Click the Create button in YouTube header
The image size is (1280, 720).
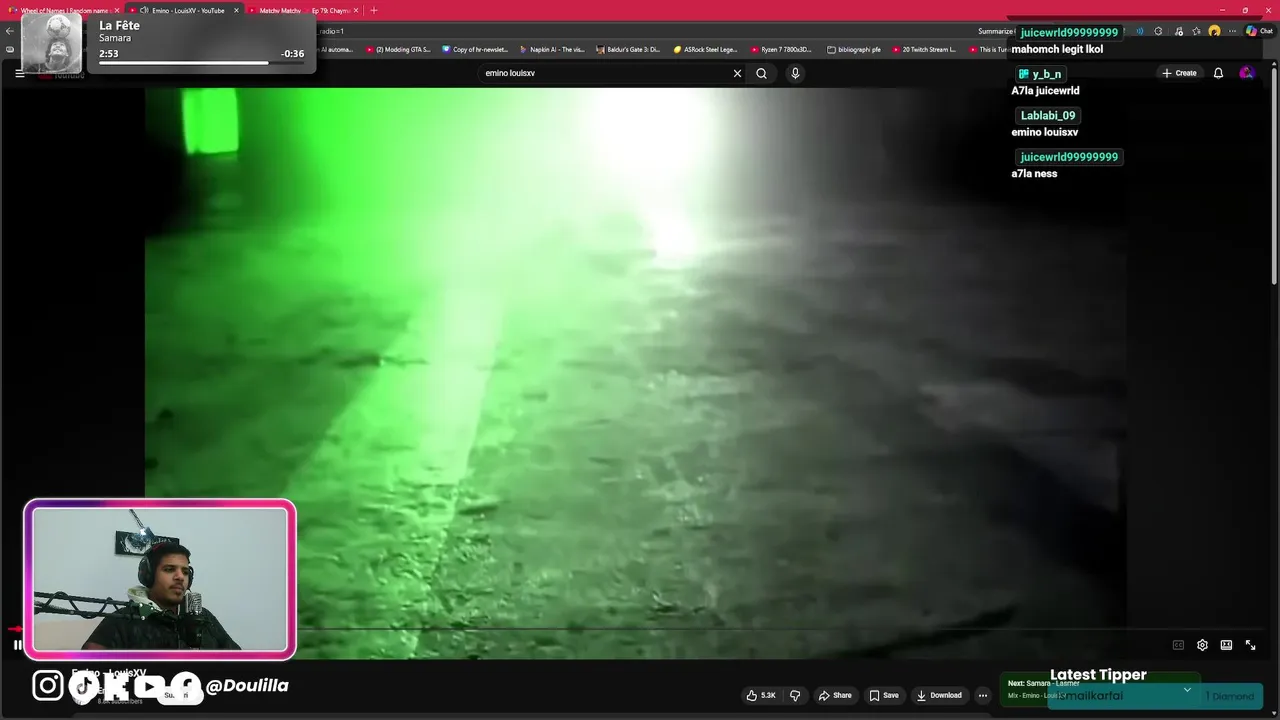pos(1179,73)
